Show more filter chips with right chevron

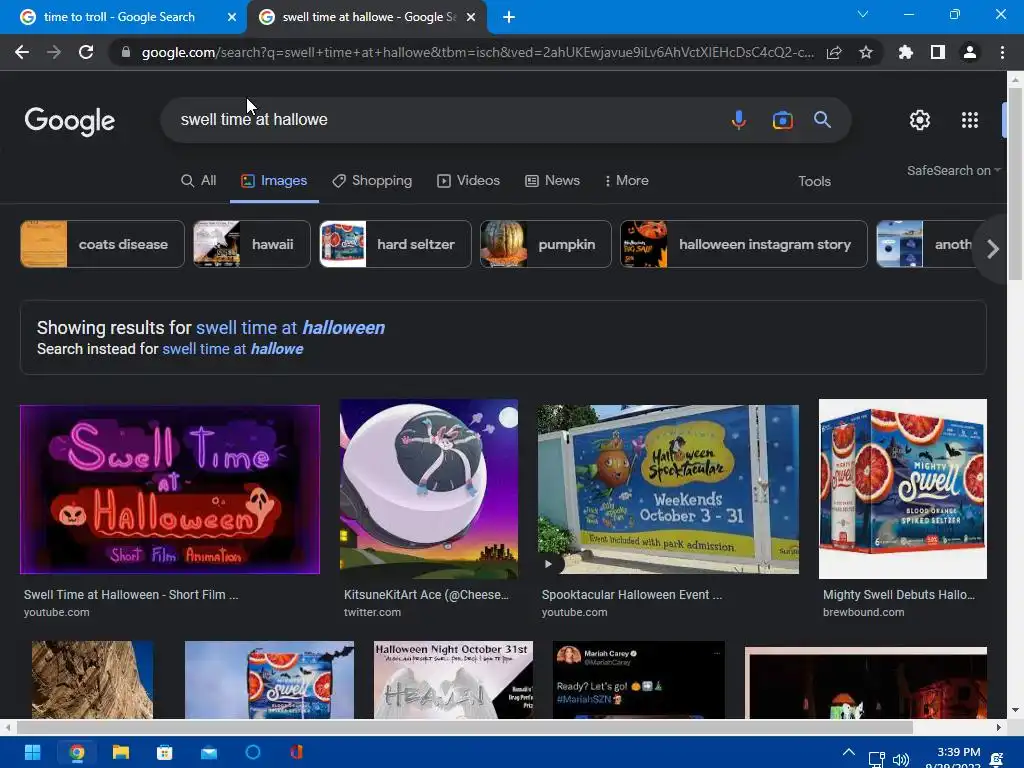pyautogui.click(x=993, y=248)
